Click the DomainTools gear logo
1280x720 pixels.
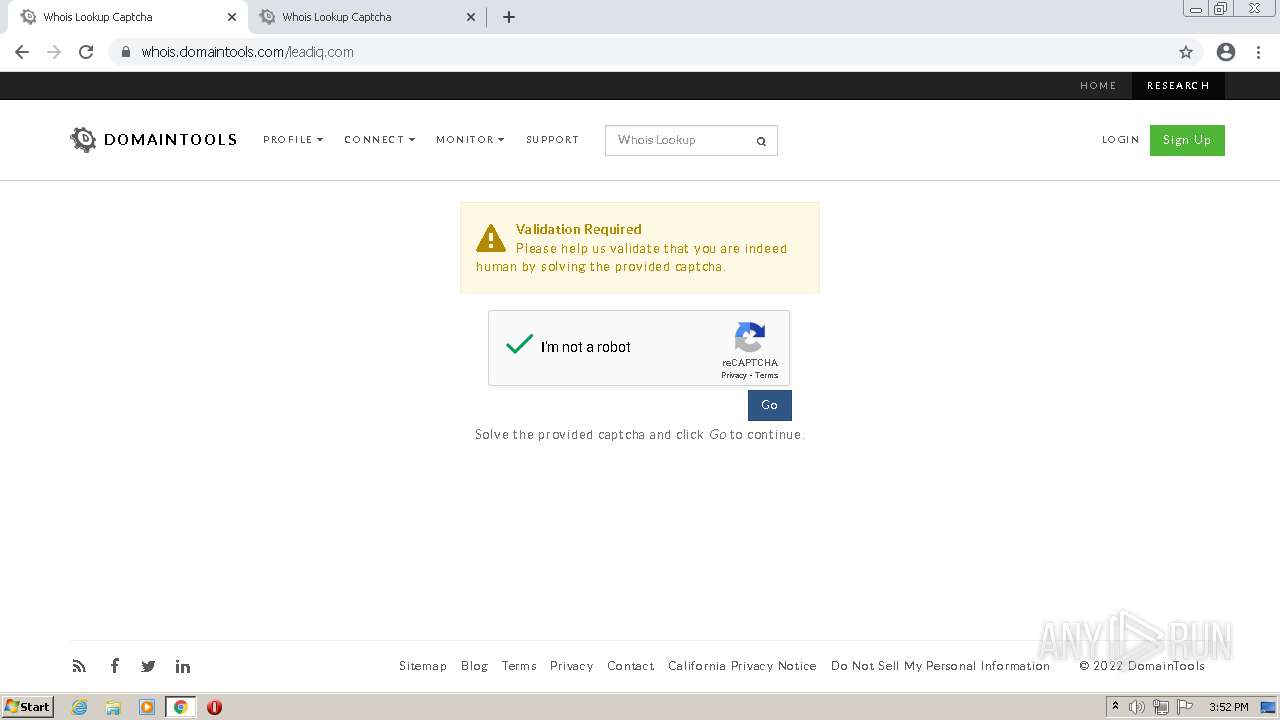coord(83,139)
